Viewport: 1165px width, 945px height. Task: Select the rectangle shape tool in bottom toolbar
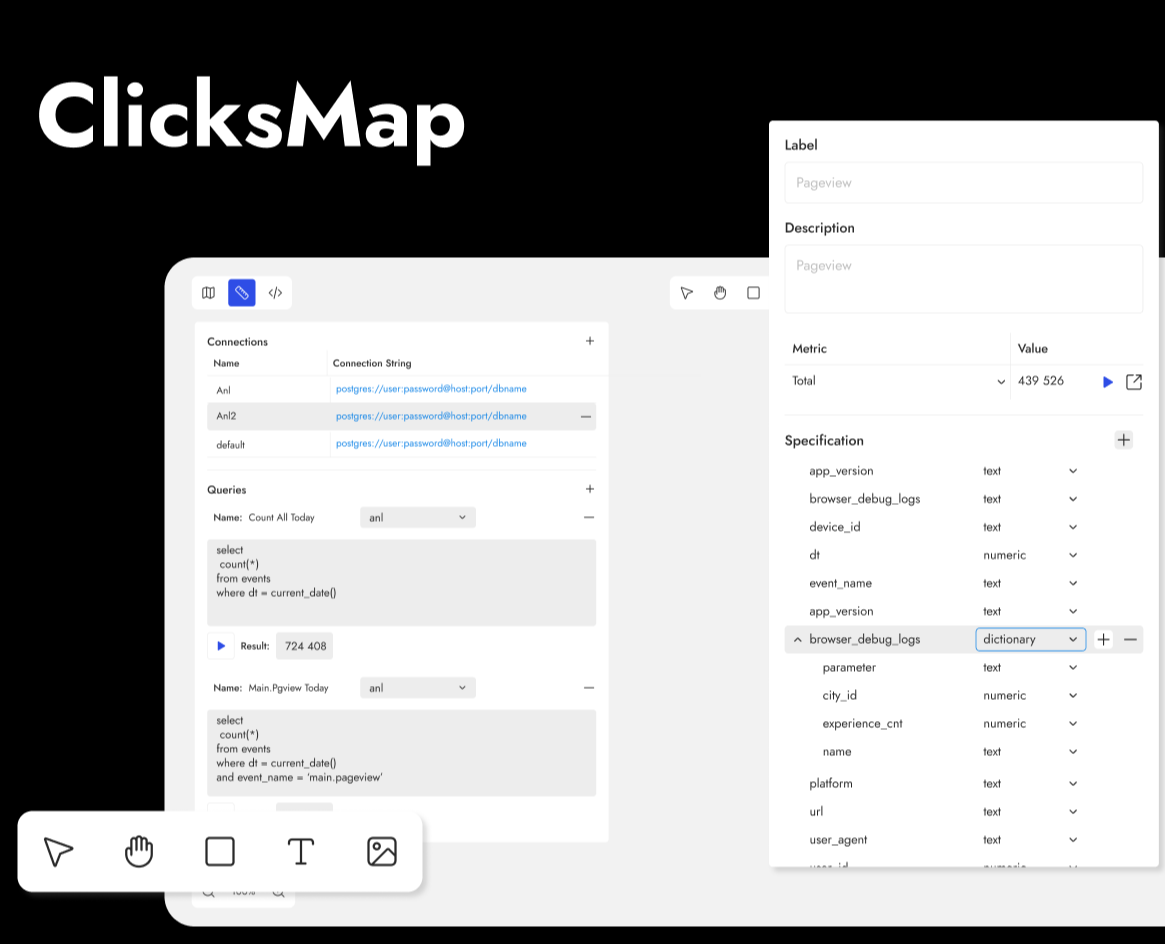point(220,852)
